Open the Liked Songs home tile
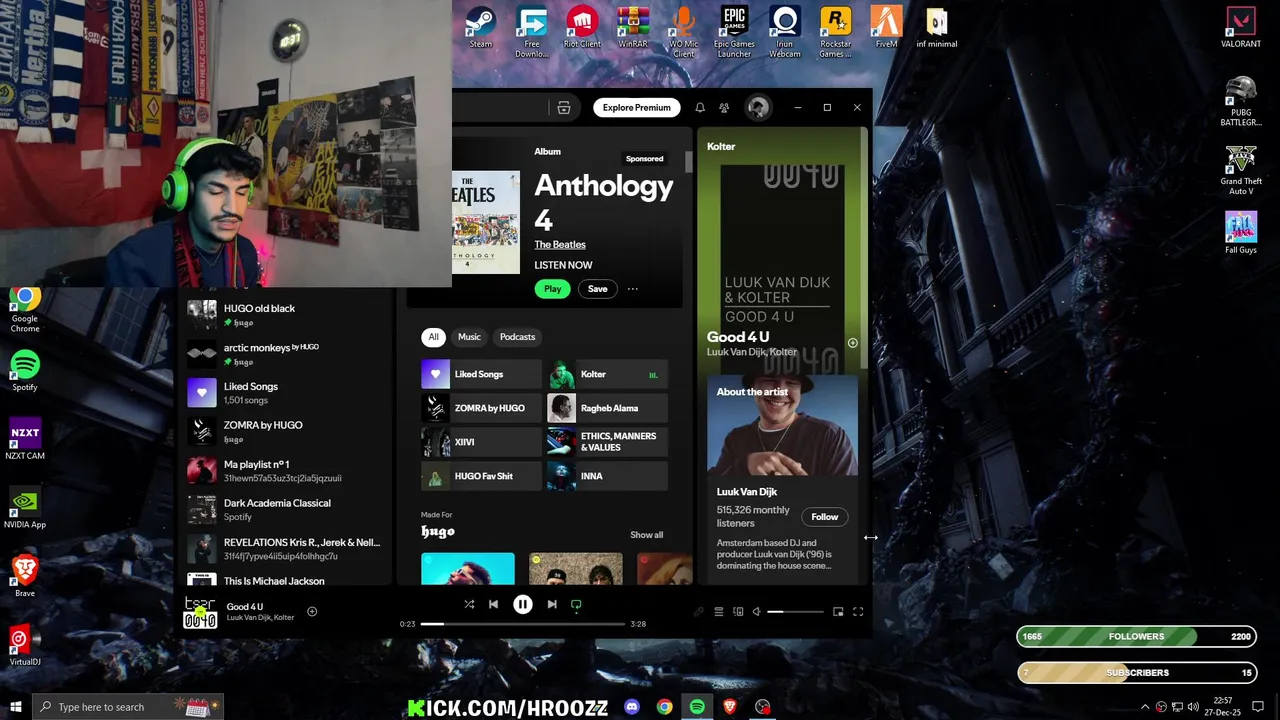 tap(481, 374)
